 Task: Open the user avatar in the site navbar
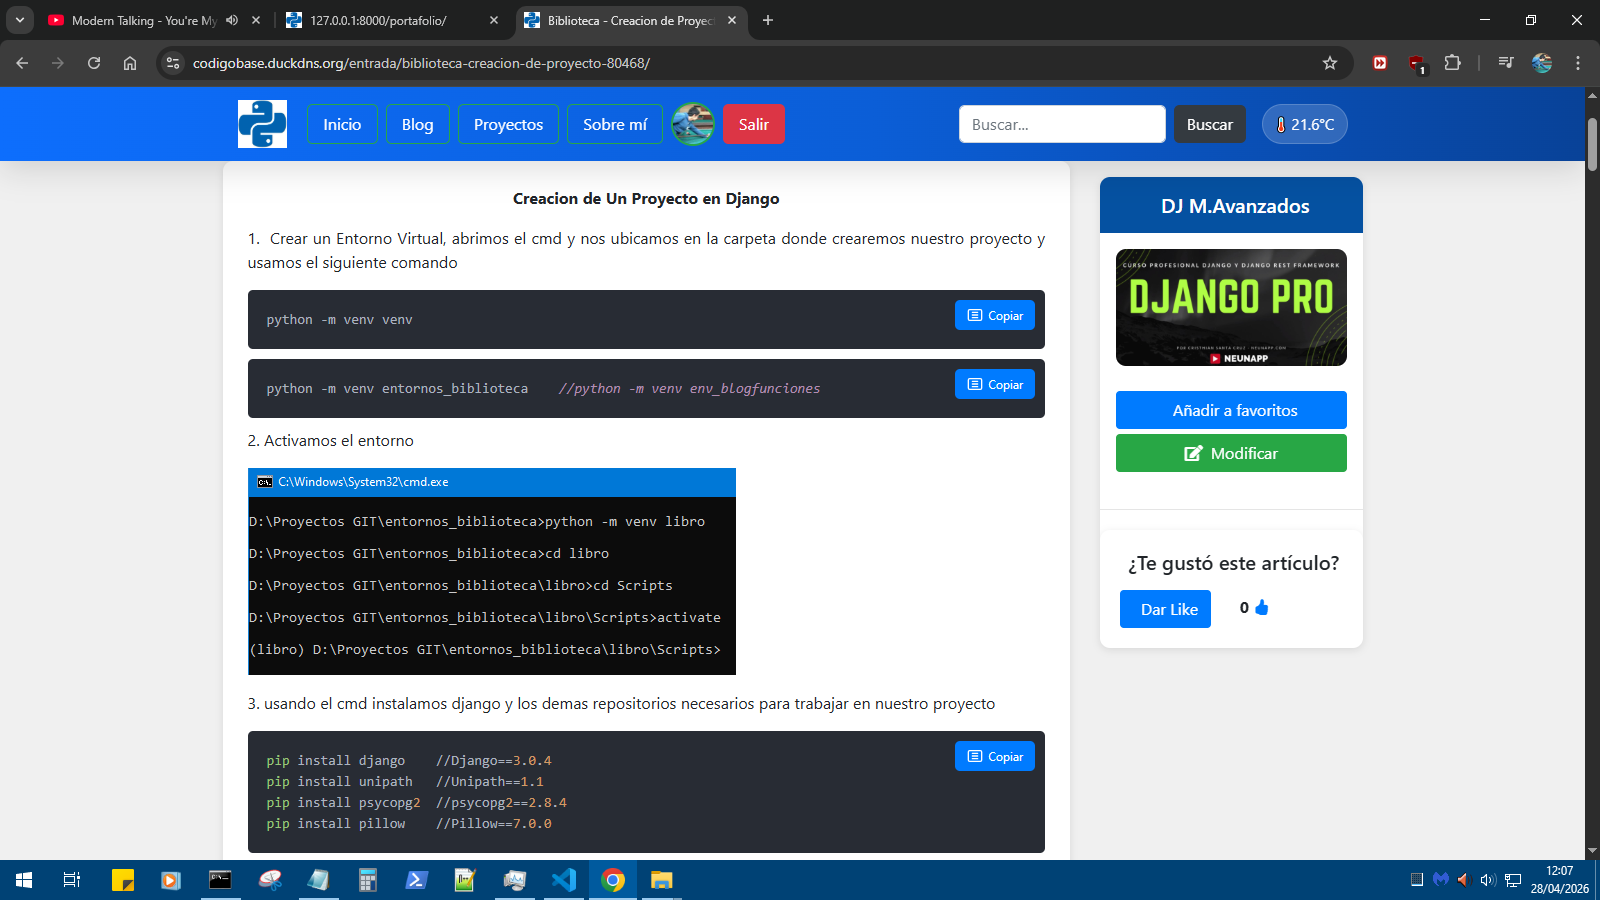693,124
